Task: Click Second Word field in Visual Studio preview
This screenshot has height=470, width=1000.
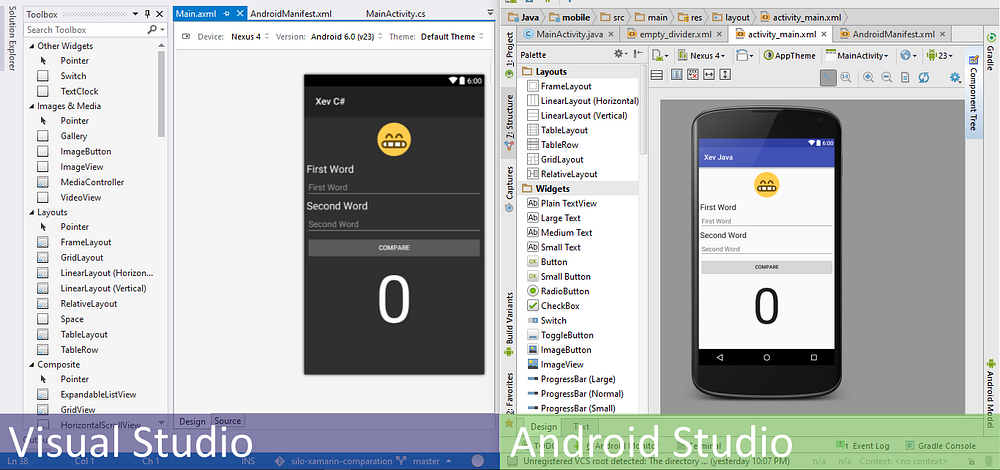Action: (393, 224)
